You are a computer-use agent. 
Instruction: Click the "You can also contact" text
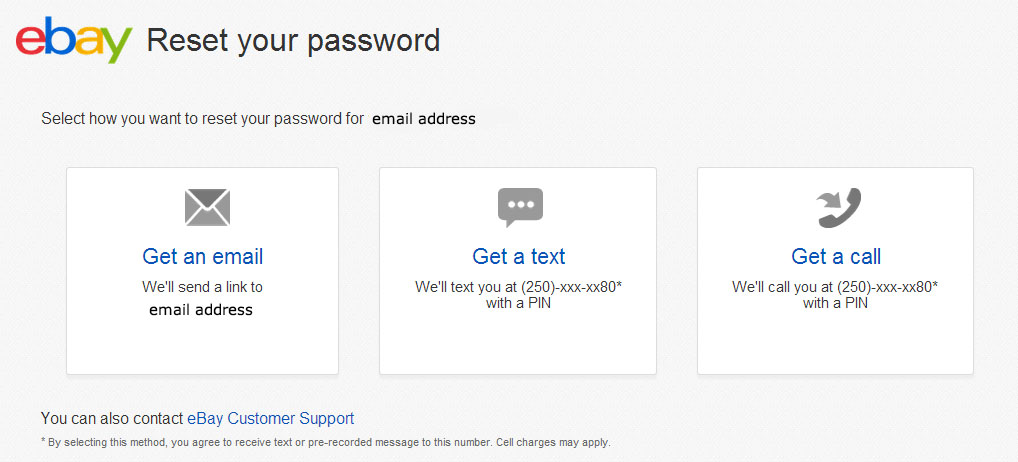coord(112,419)
